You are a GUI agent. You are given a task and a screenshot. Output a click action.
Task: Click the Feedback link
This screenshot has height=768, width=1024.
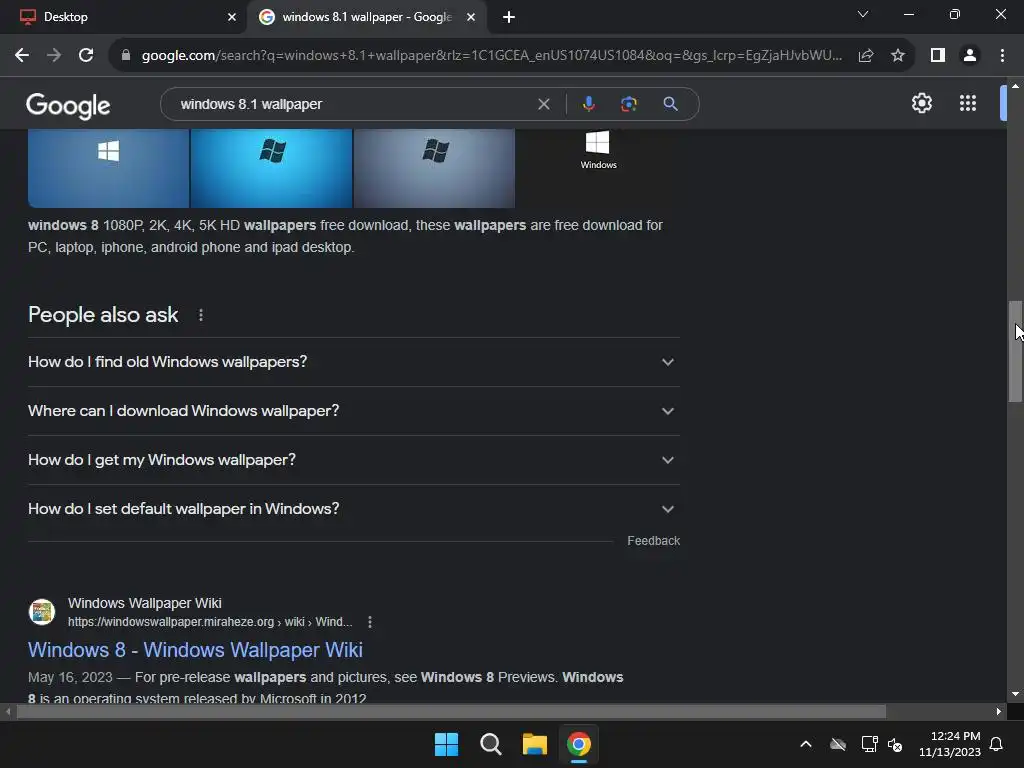point(654,541)
